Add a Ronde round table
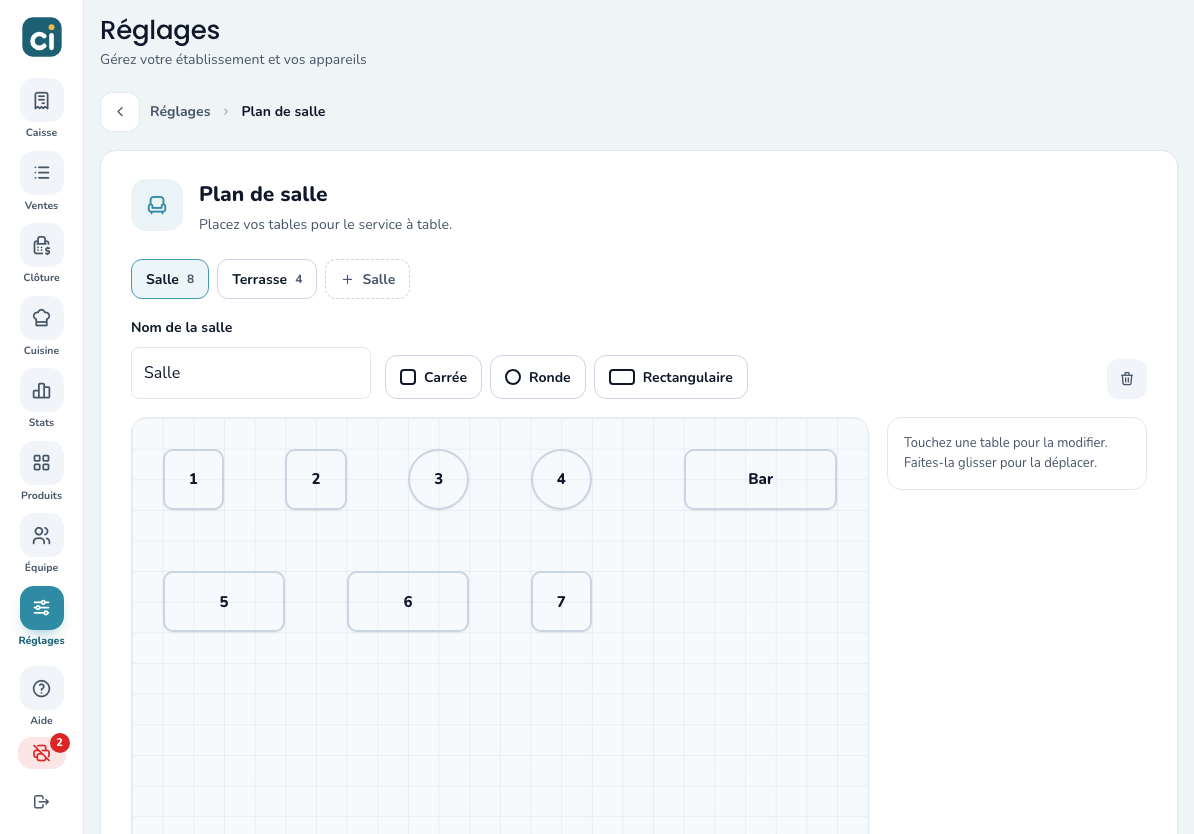 click(538, 377)
